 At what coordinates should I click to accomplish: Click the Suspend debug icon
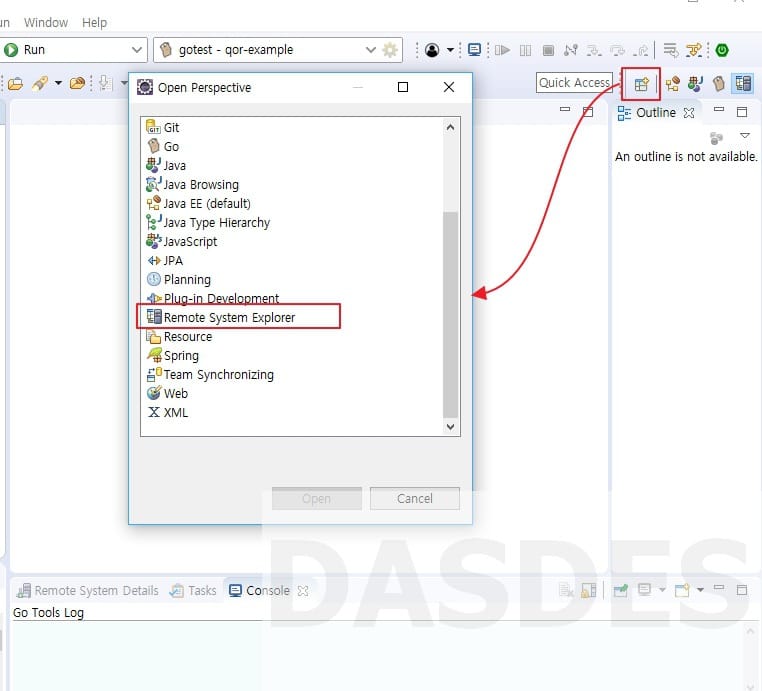coord(525,51)
